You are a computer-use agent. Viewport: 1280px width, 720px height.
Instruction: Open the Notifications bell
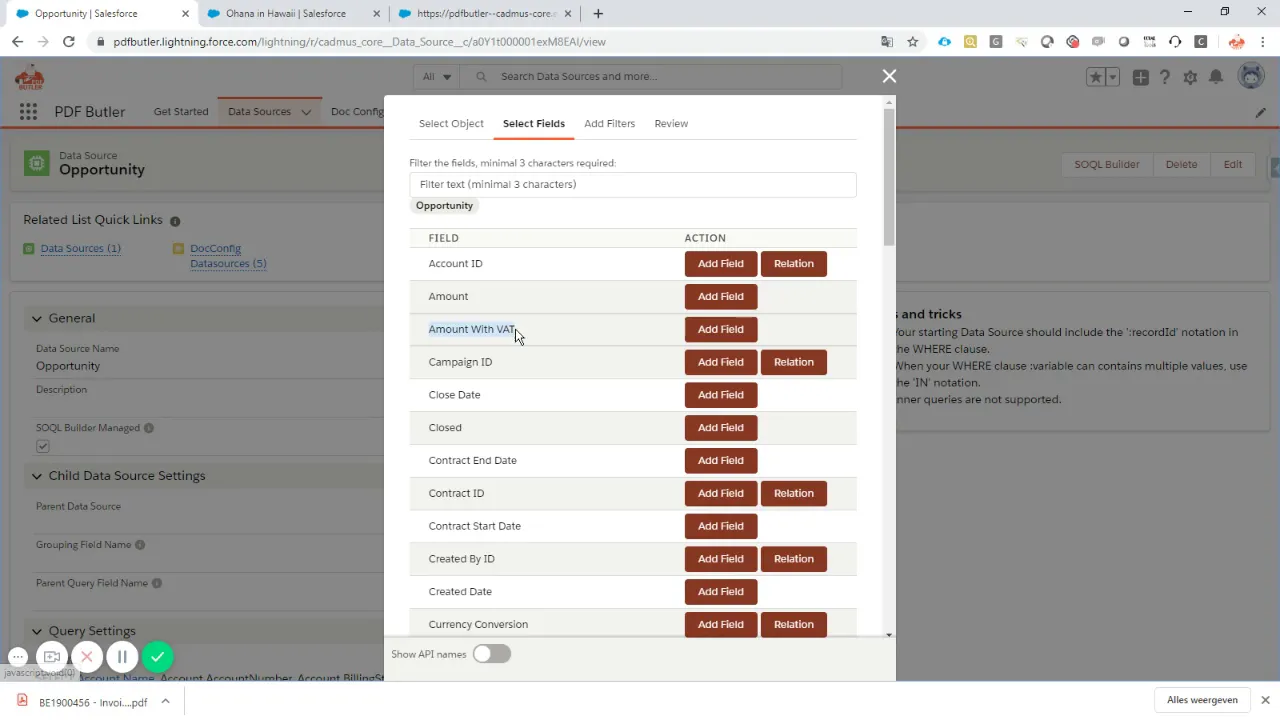1216,77
